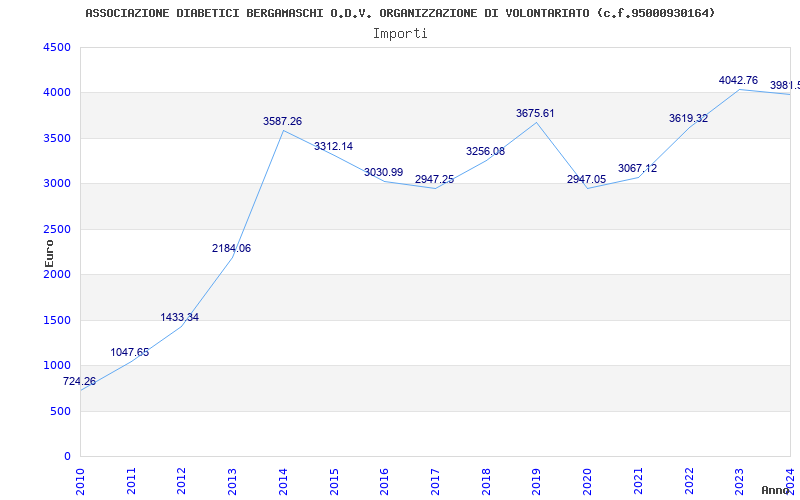The height and width of the screenshot is (500, 800).
Task: Select the 3067.12 data point label
Action: tap(637, 168)
